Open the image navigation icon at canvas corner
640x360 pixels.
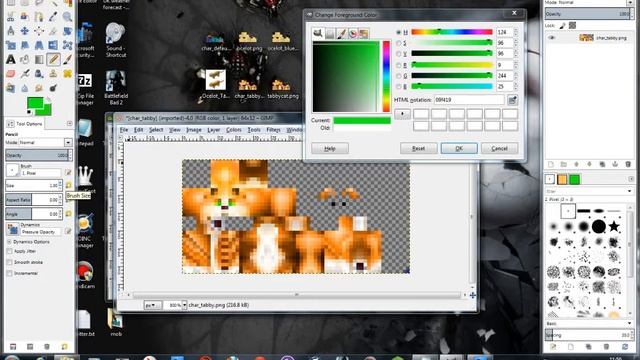[473, 295]
